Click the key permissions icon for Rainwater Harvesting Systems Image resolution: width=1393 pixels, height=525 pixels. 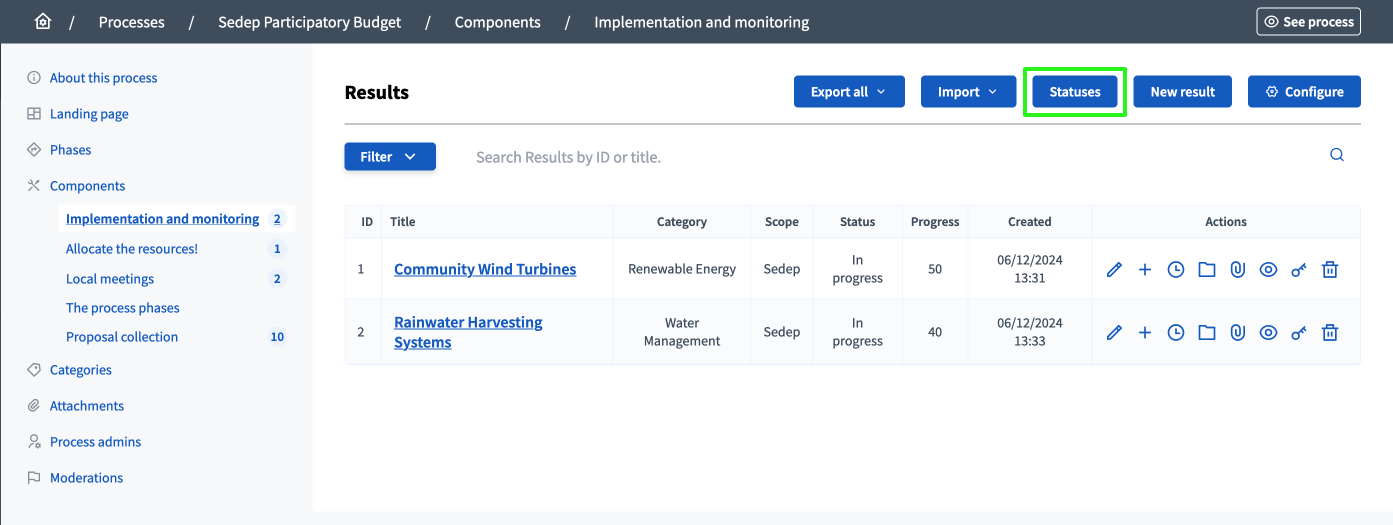pos(1299,332)
